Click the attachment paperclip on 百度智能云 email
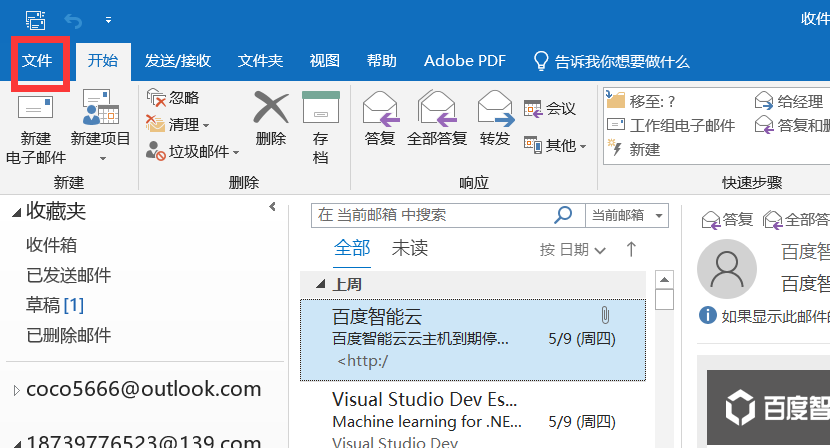Image resolution: width=830 pixels, height=448 pixels. coord(605,316)
